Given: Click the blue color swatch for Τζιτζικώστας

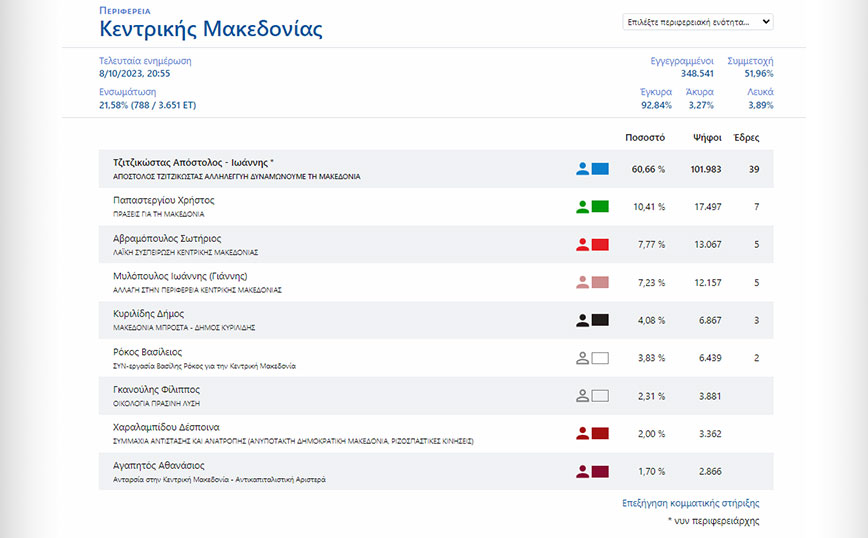Looking at the screenshot, I should click(600, 169).
